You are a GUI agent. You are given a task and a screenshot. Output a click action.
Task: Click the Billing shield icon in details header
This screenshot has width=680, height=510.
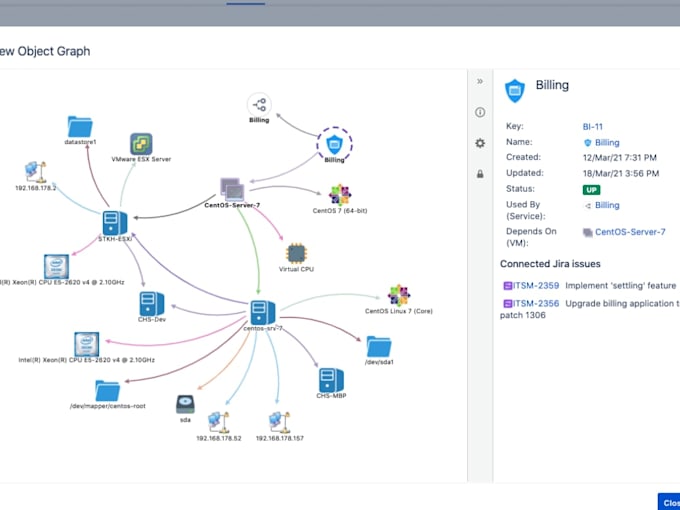point(515,91)
